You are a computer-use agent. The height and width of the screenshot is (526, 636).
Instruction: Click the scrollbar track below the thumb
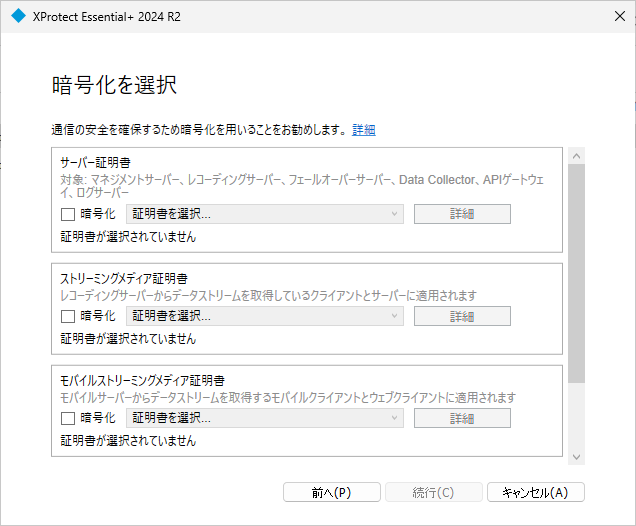[576, 416]
